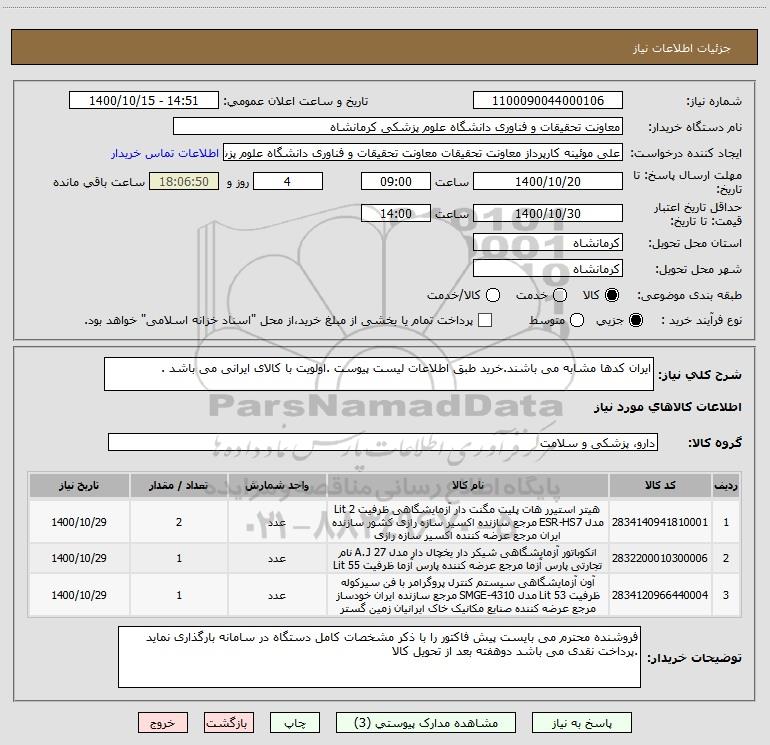Tick the Islamic treasury bonds payment checkbox
This screenshot has width=770, height=745.
(x=485, y=320)
